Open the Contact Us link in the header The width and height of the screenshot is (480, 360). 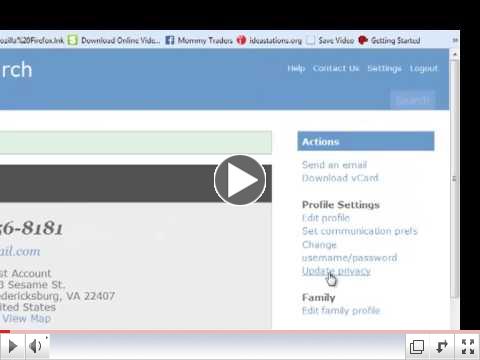(336, 68)
